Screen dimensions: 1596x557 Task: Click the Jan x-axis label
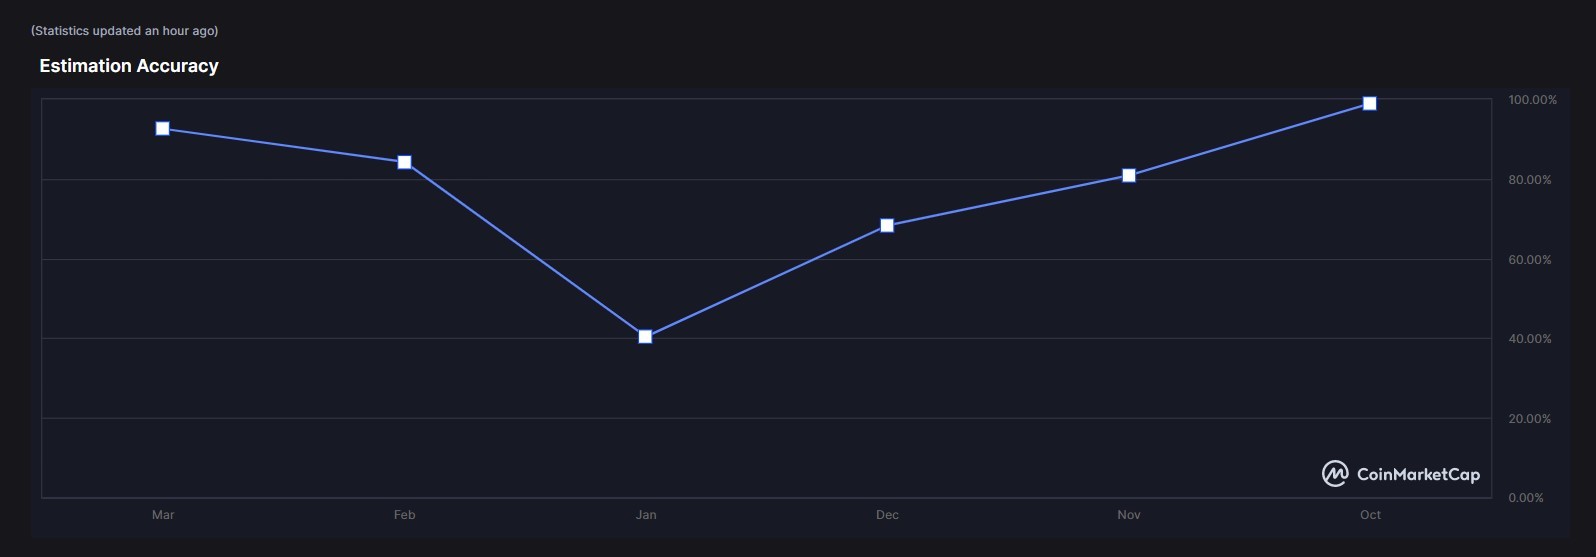(646, 515)
